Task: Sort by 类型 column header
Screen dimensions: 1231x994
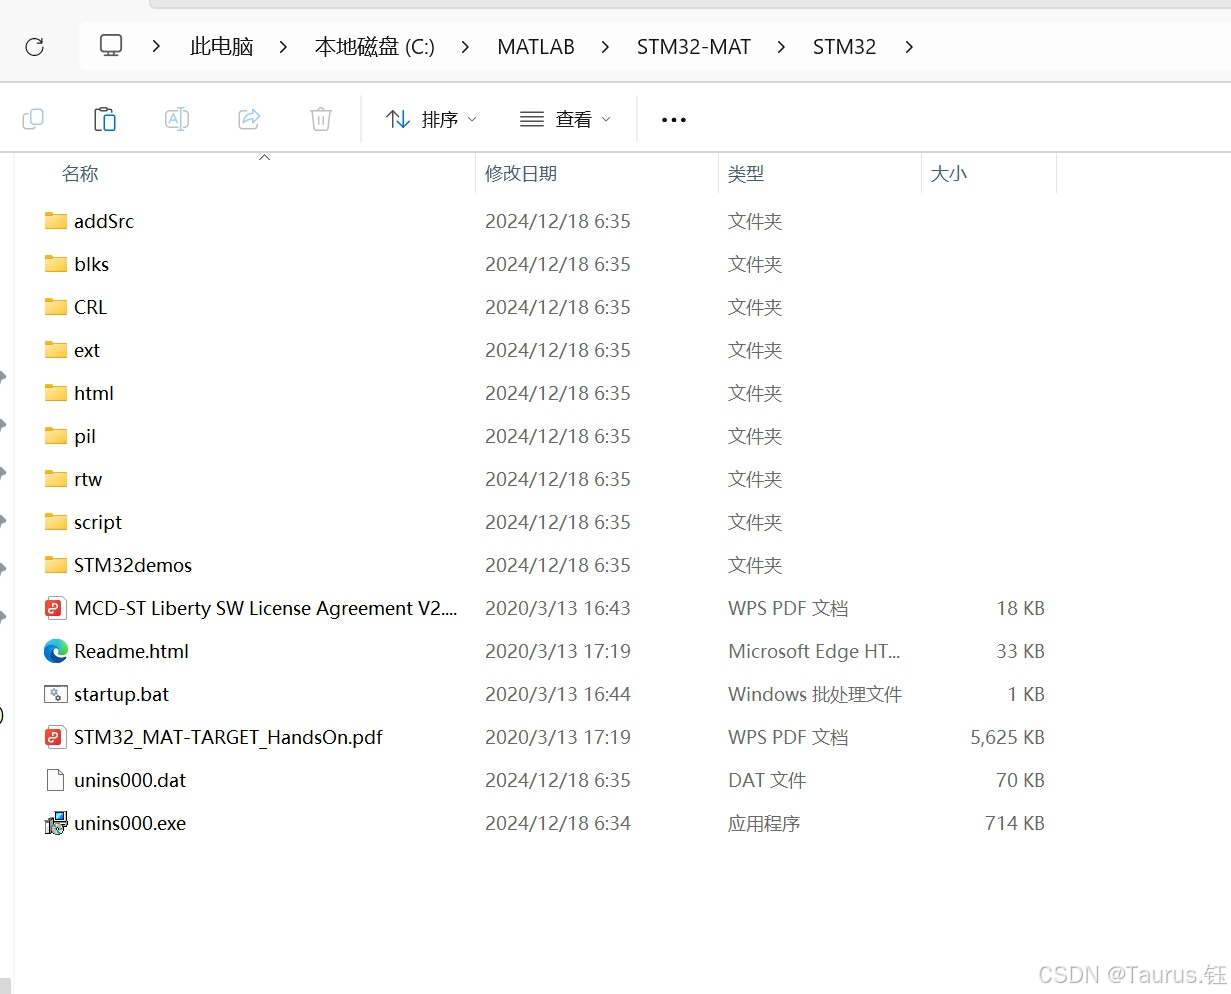Action: (x=746, y=174)
